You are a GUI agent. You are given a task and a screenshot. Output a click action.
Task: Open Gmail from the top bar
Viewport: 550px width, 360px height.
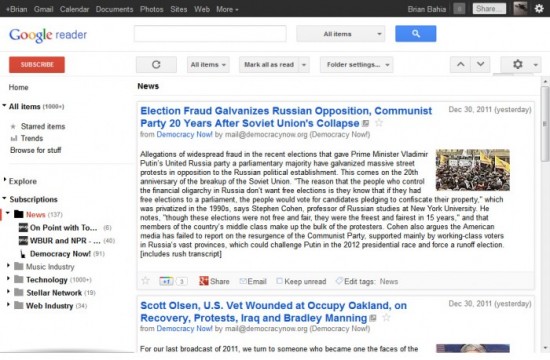43,9
